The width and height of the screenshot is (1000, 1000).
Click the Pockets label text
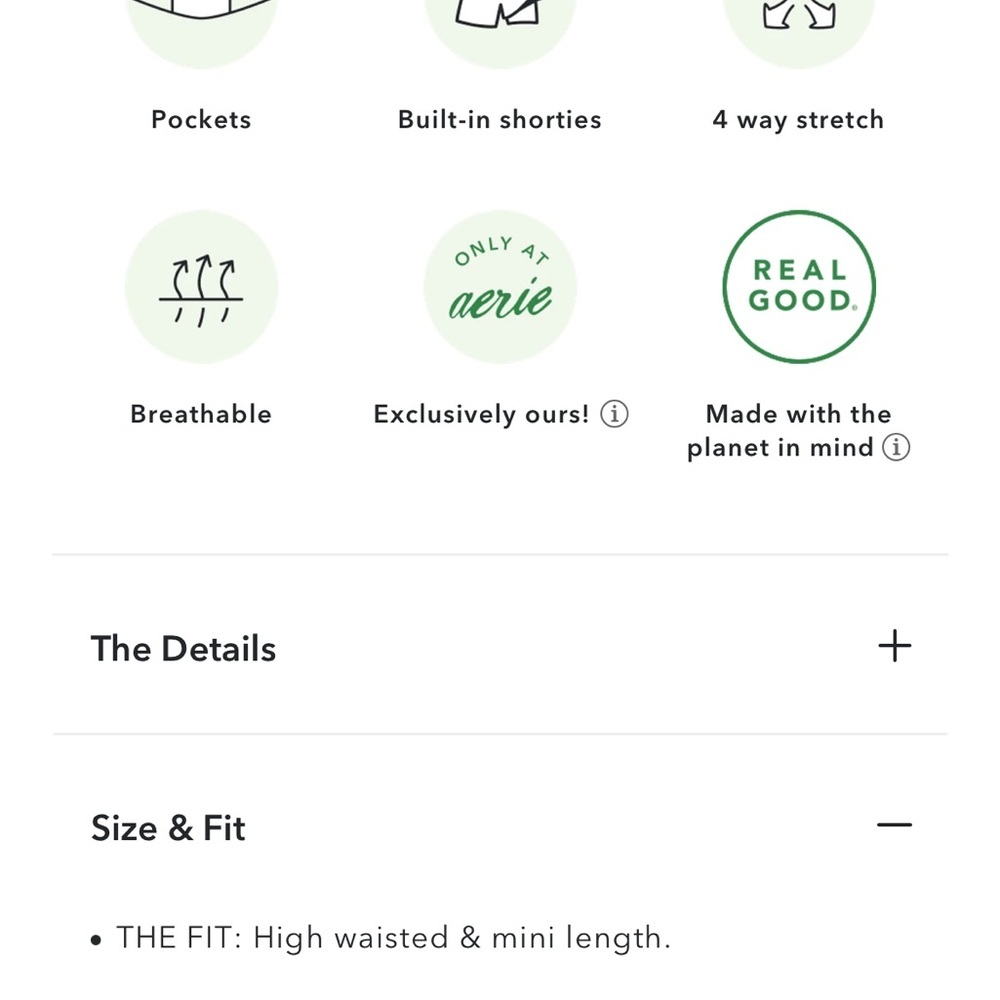[x=202, y=120]
